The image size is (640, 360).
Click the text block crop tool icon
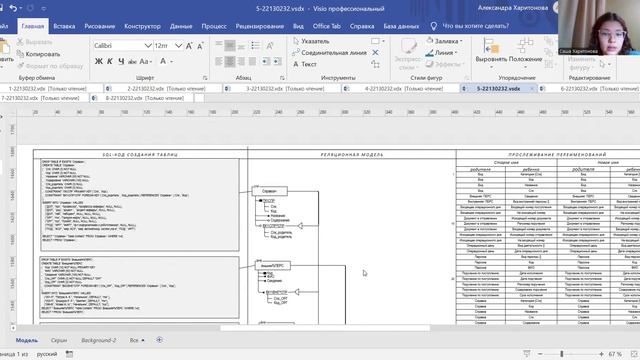click(375, 64)
